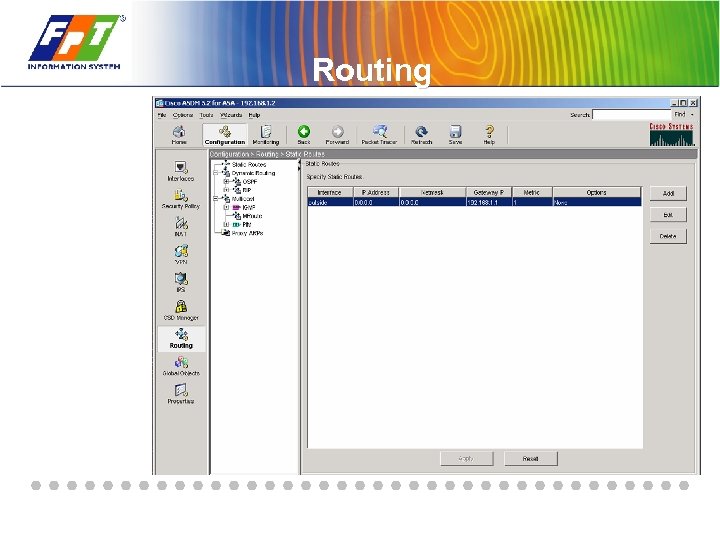The width and height of the screenshot is (720, 540).
Task: Select Static Routes in the tree
Action: 249,164
